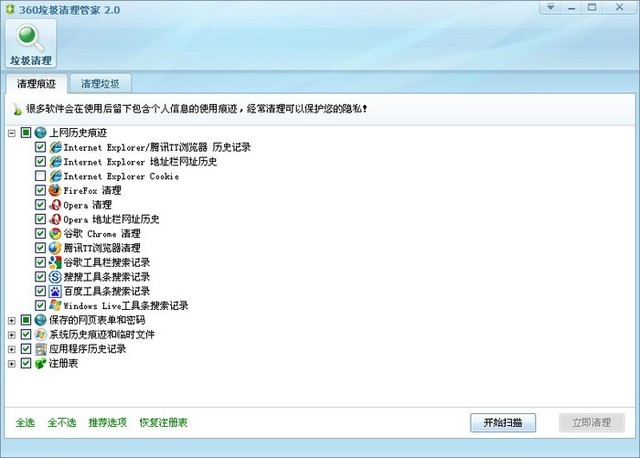Click the Windows Live icon beside Windows Live工具条搜索记录
The width and height of the screenshot is (640, 458).
tap(55, 305)
